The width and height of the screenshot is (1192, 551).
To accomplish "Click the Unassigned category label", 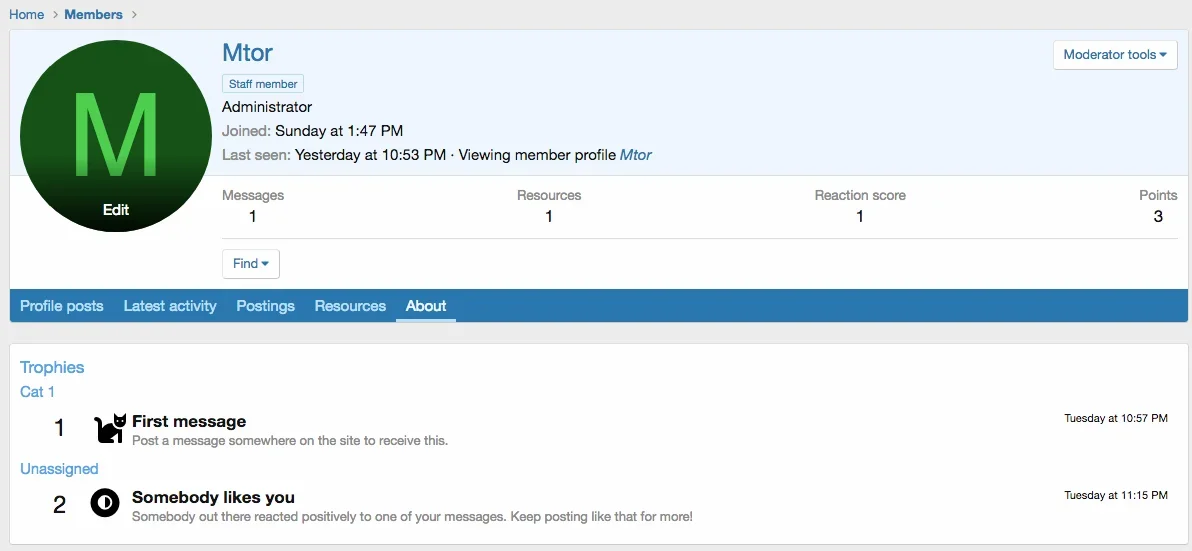I will pos(59,469).
